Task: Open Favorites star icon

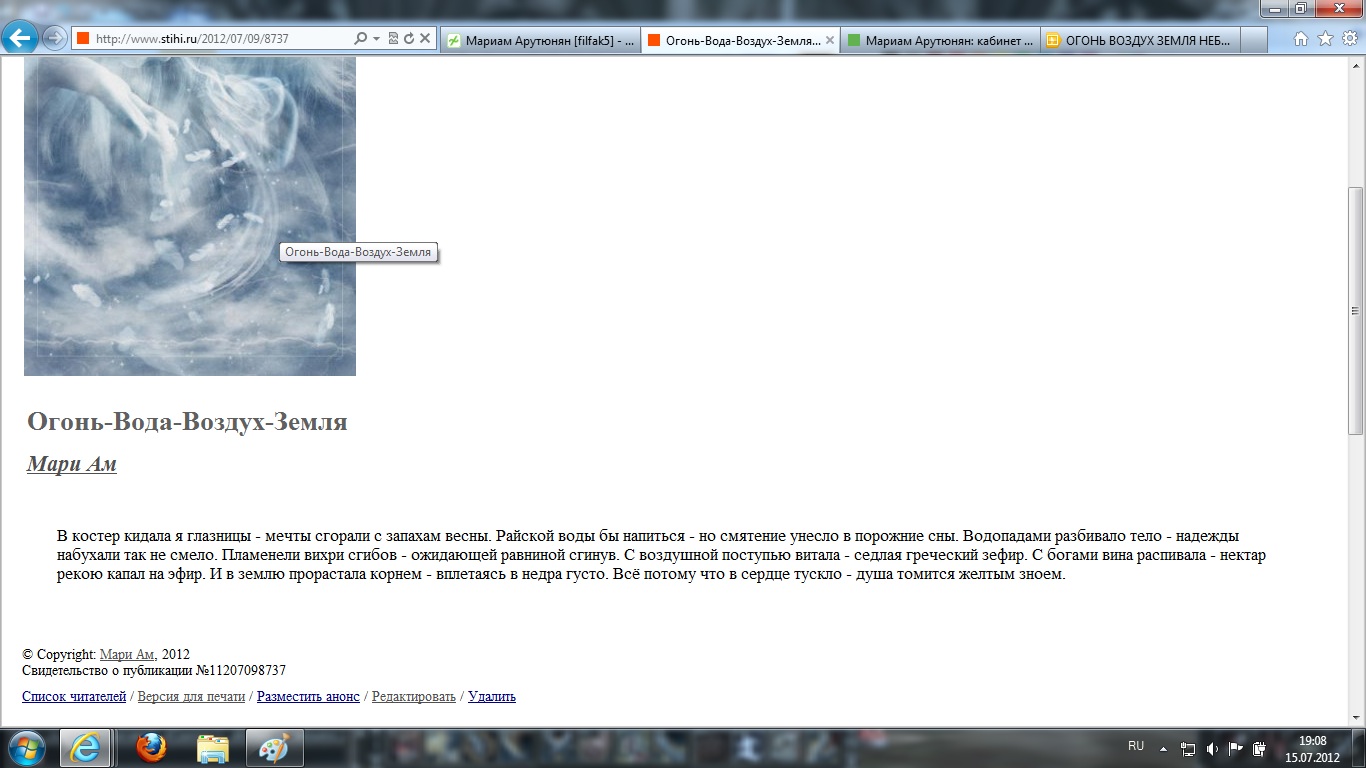Action: tap(1325, 38)
